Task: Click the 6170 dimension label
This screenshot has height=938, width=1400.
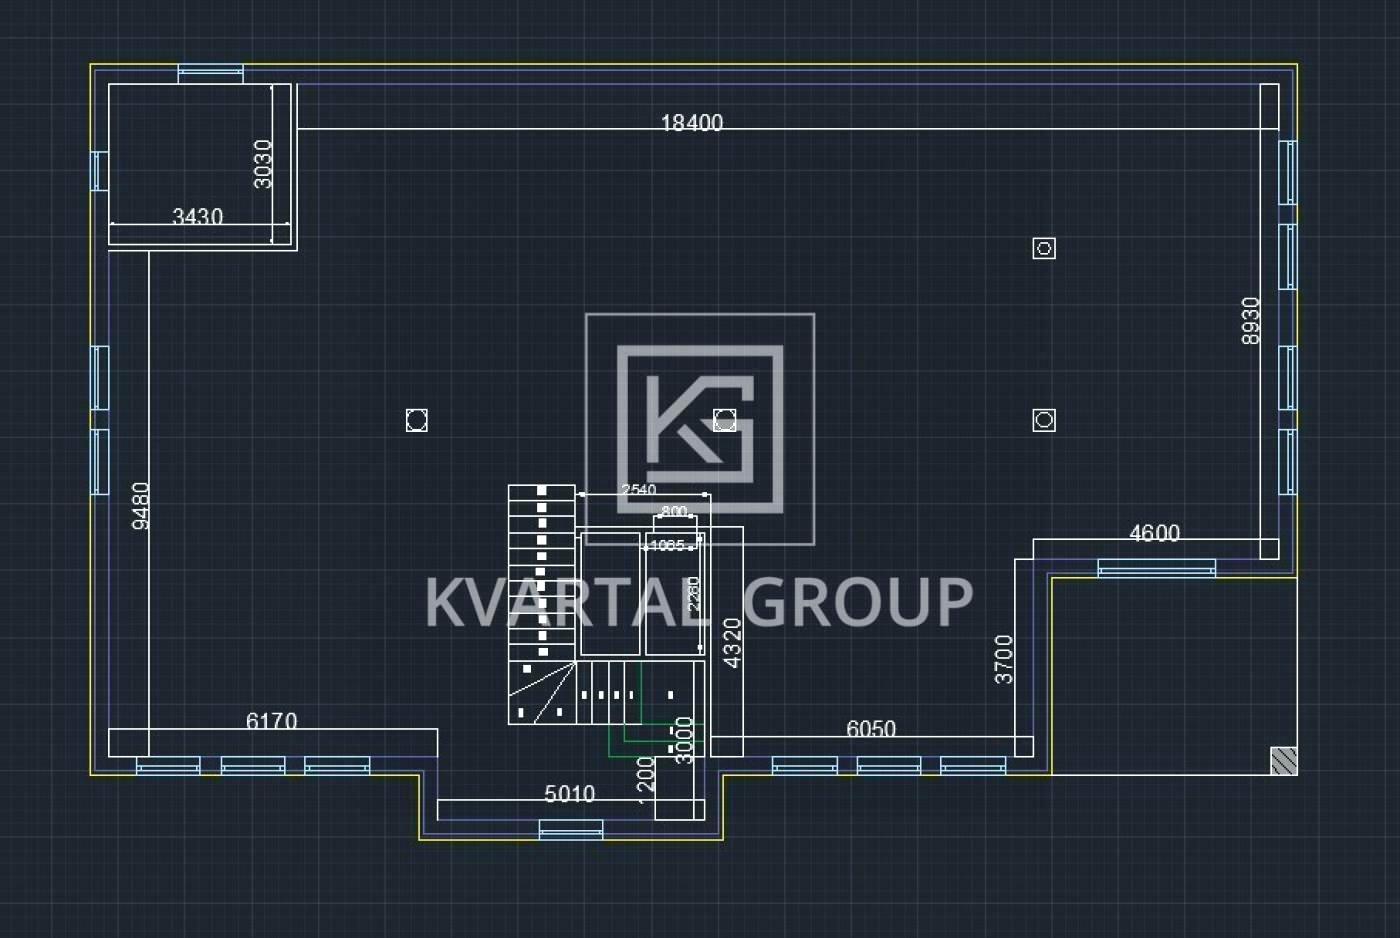Action: pyautogui.click(x=271, y=721)
